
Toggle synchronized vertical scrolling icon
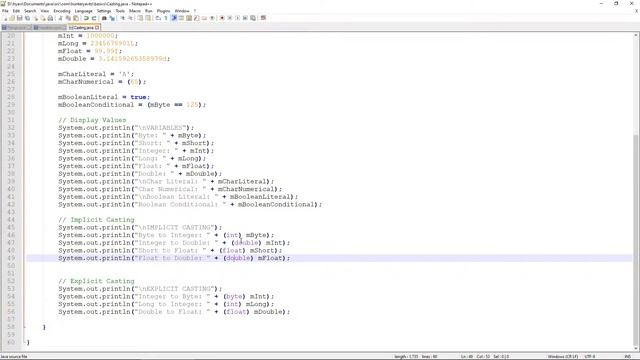pos(140,18)
